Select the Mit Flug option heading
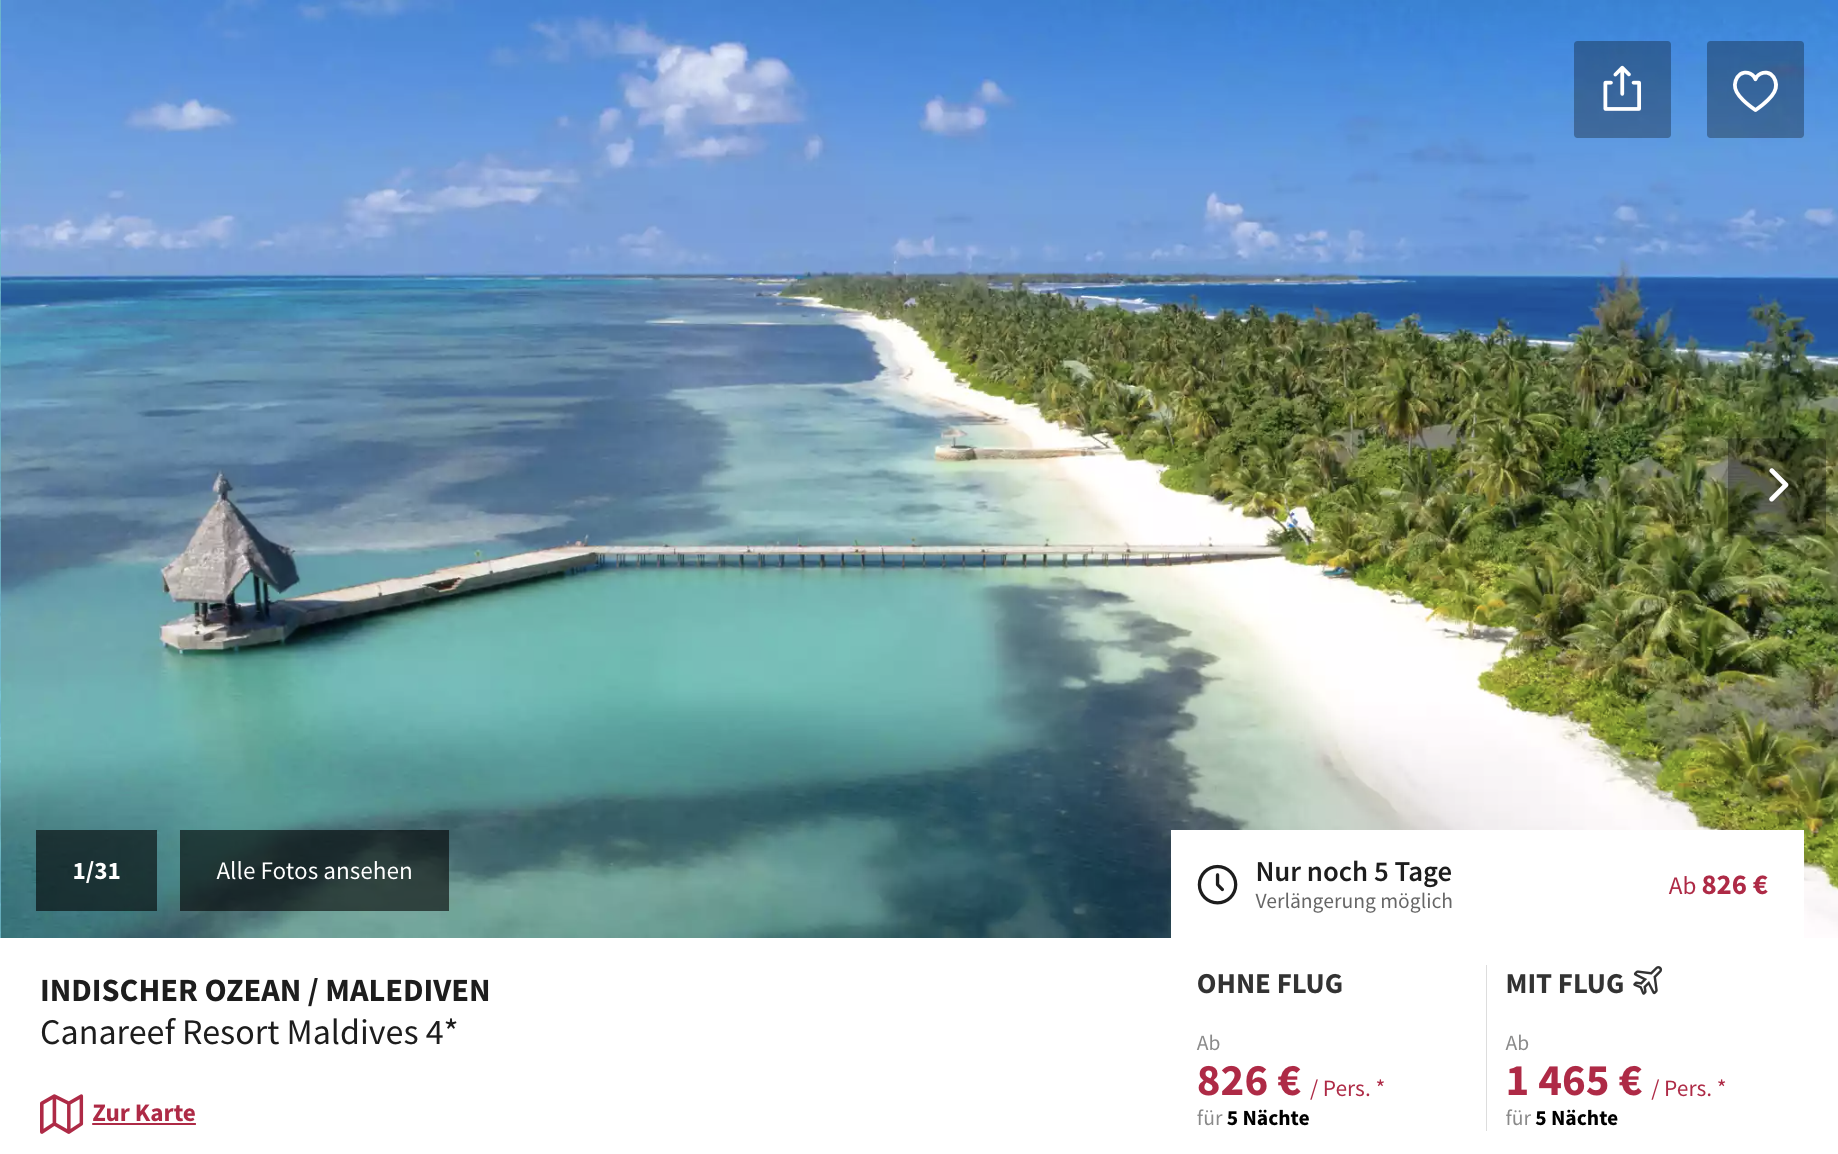Screen dimensions: 1838x1154 (1565, 984)
